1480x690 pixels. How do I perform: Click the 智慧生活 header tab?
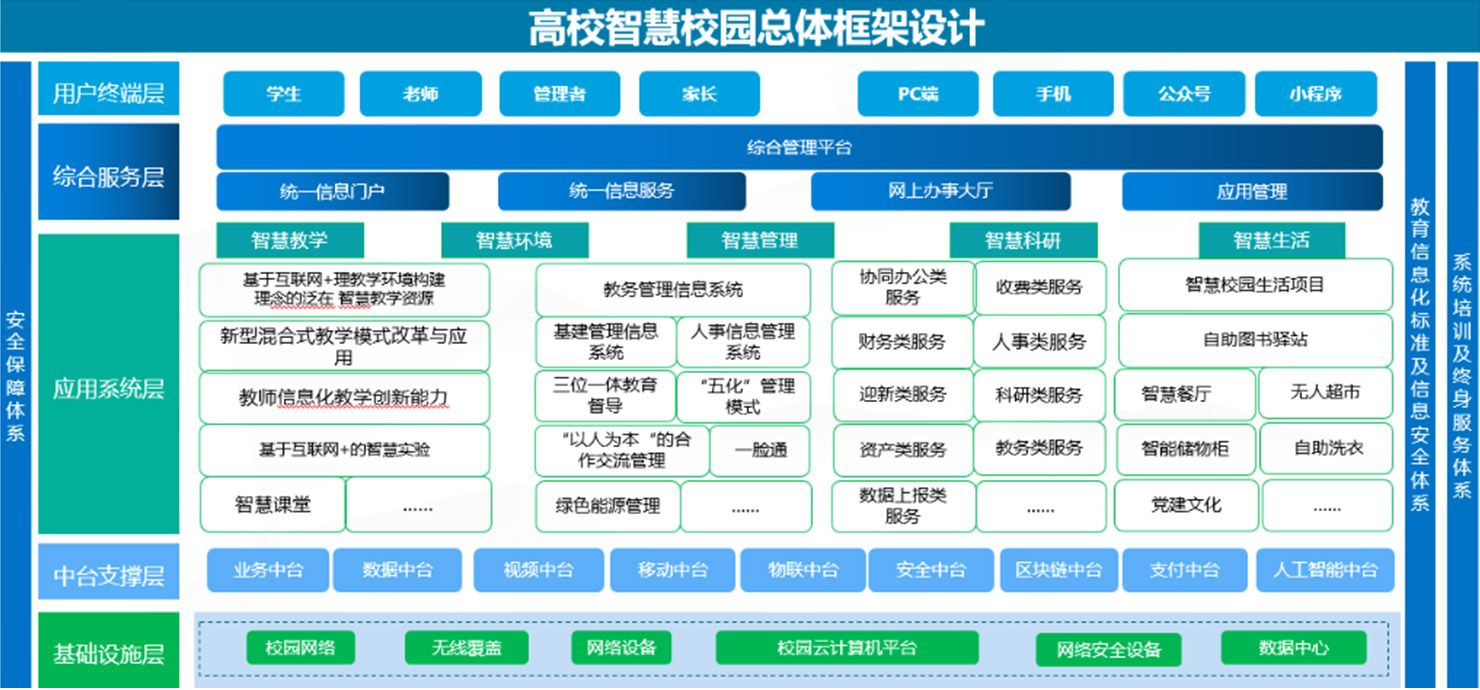(x=1271, y=240)
